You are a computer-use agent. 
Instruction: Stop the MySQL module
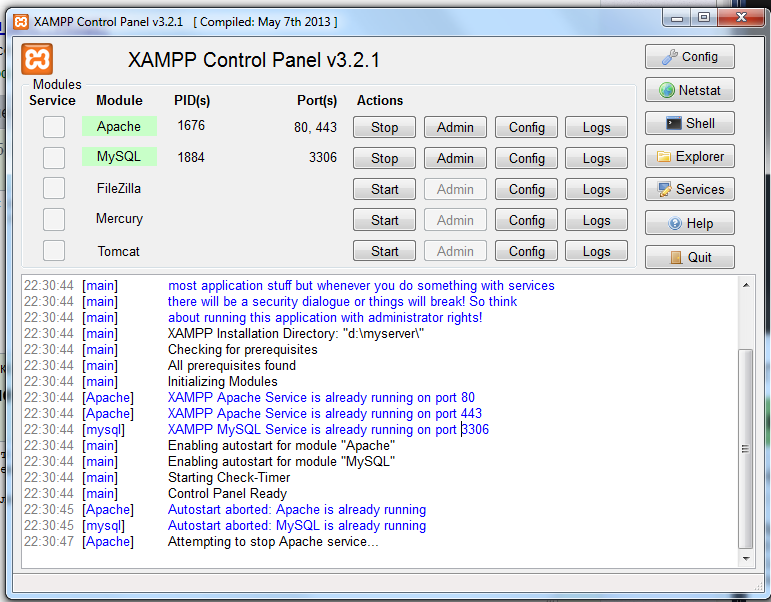tap(385, 158)
